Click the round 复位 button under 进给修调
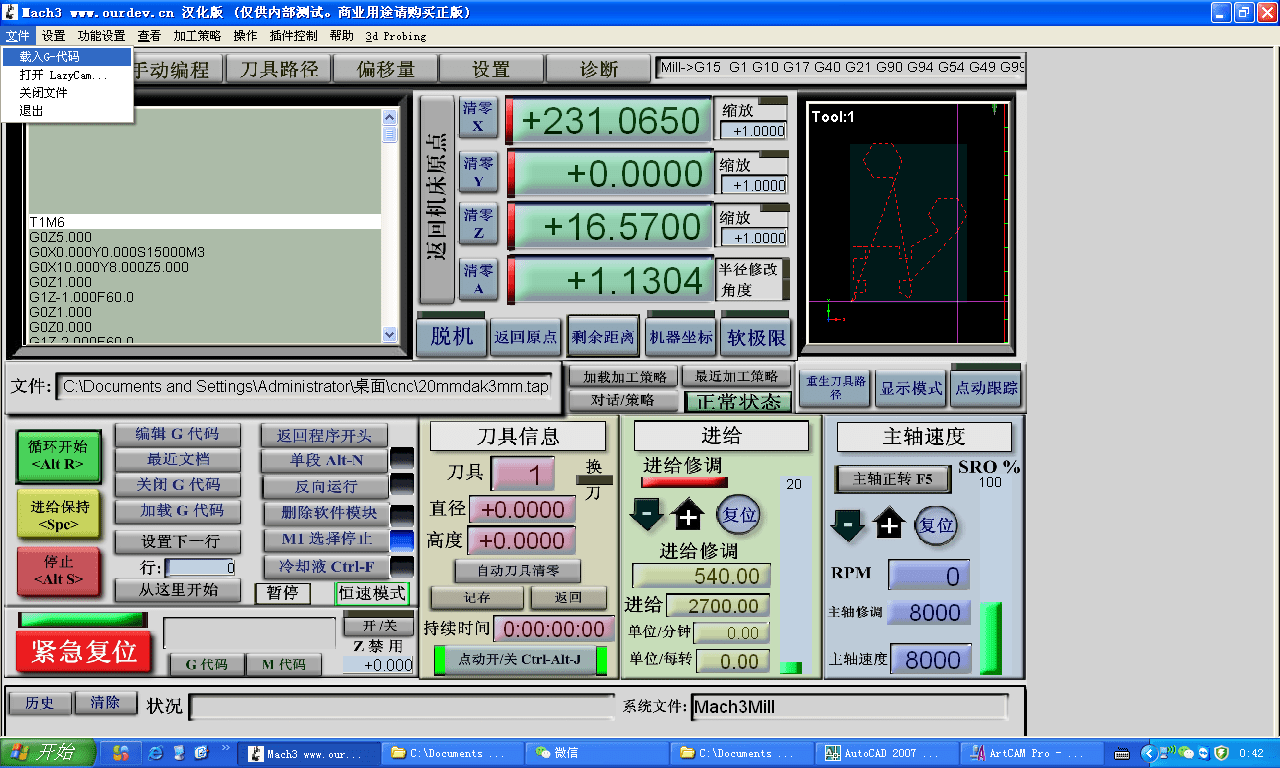 pos(739,516)
